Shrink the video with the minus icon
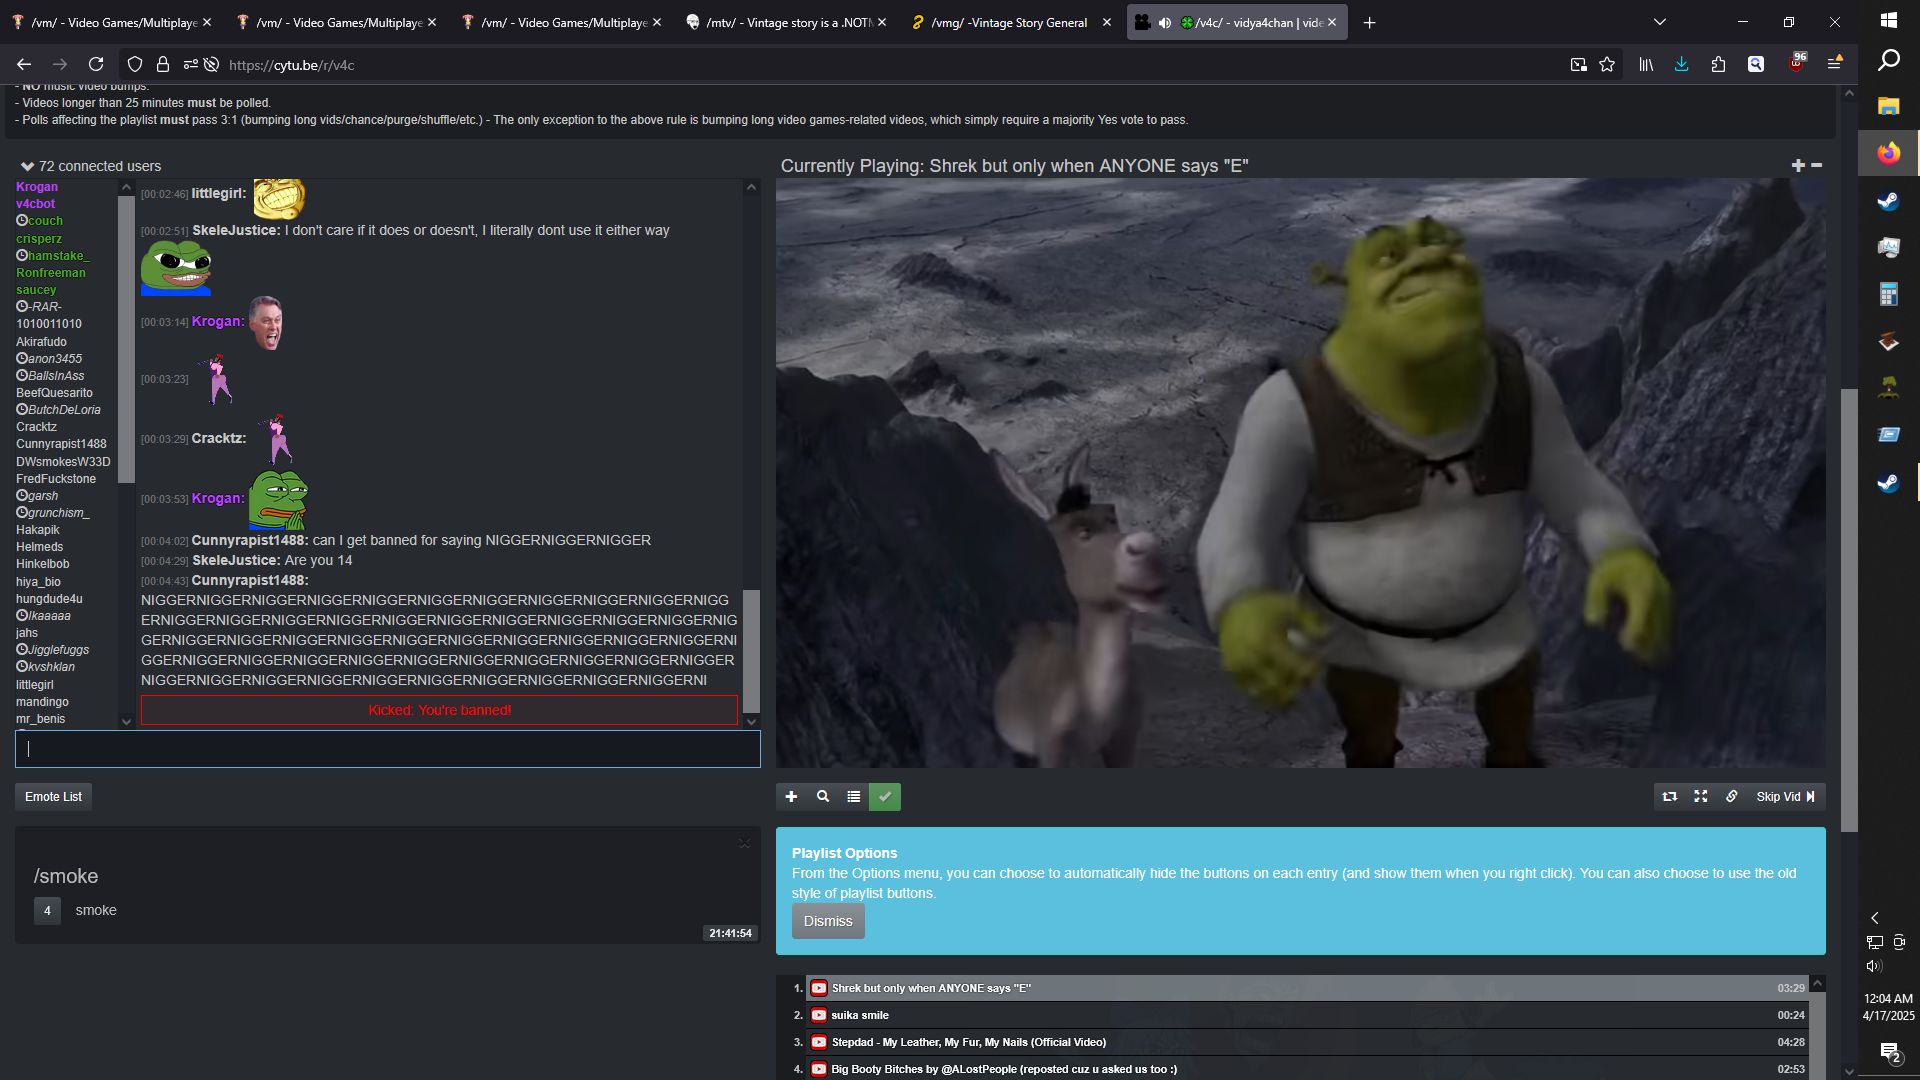The width and height of the screenshot is (1920, 1080). pos(1817,165)
